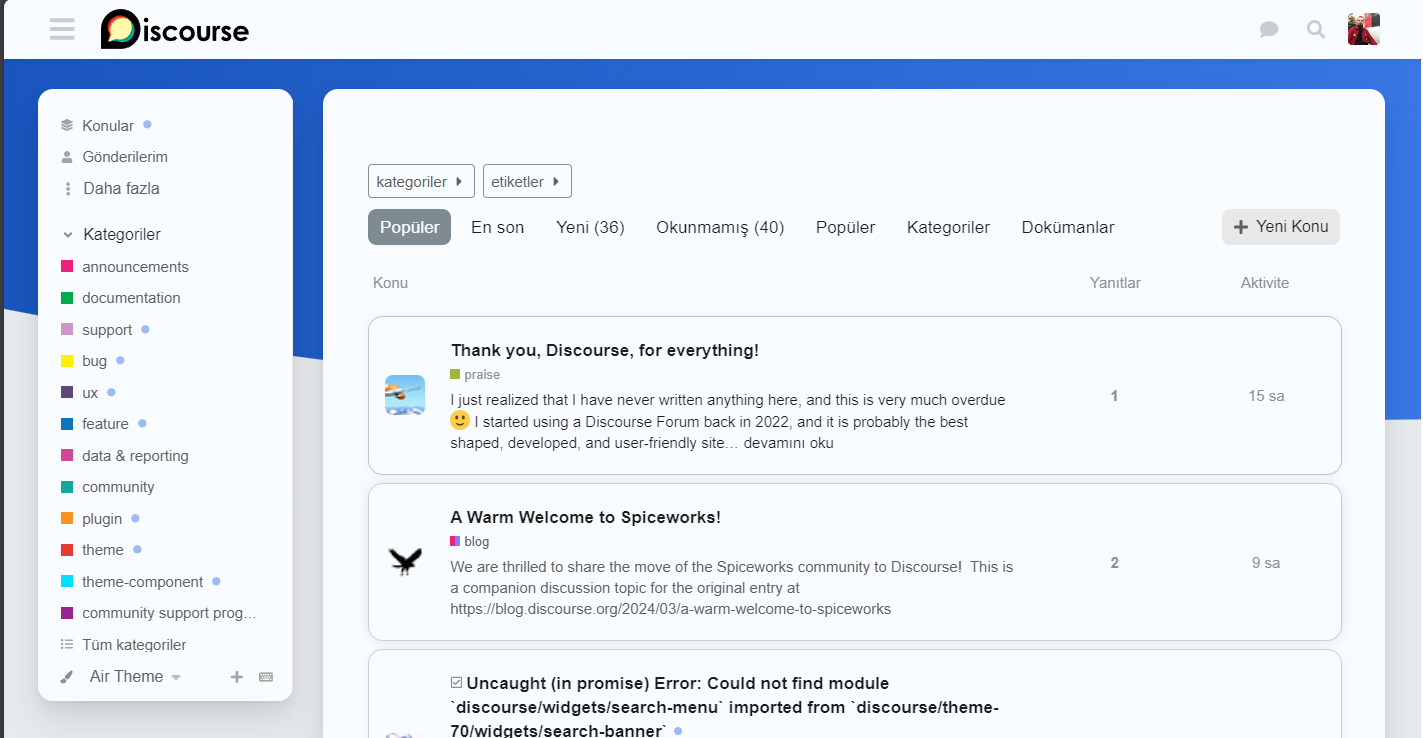Open the kategoriler filter dropdown
This screenshot has height=738, width=1423.
[421, 181]
